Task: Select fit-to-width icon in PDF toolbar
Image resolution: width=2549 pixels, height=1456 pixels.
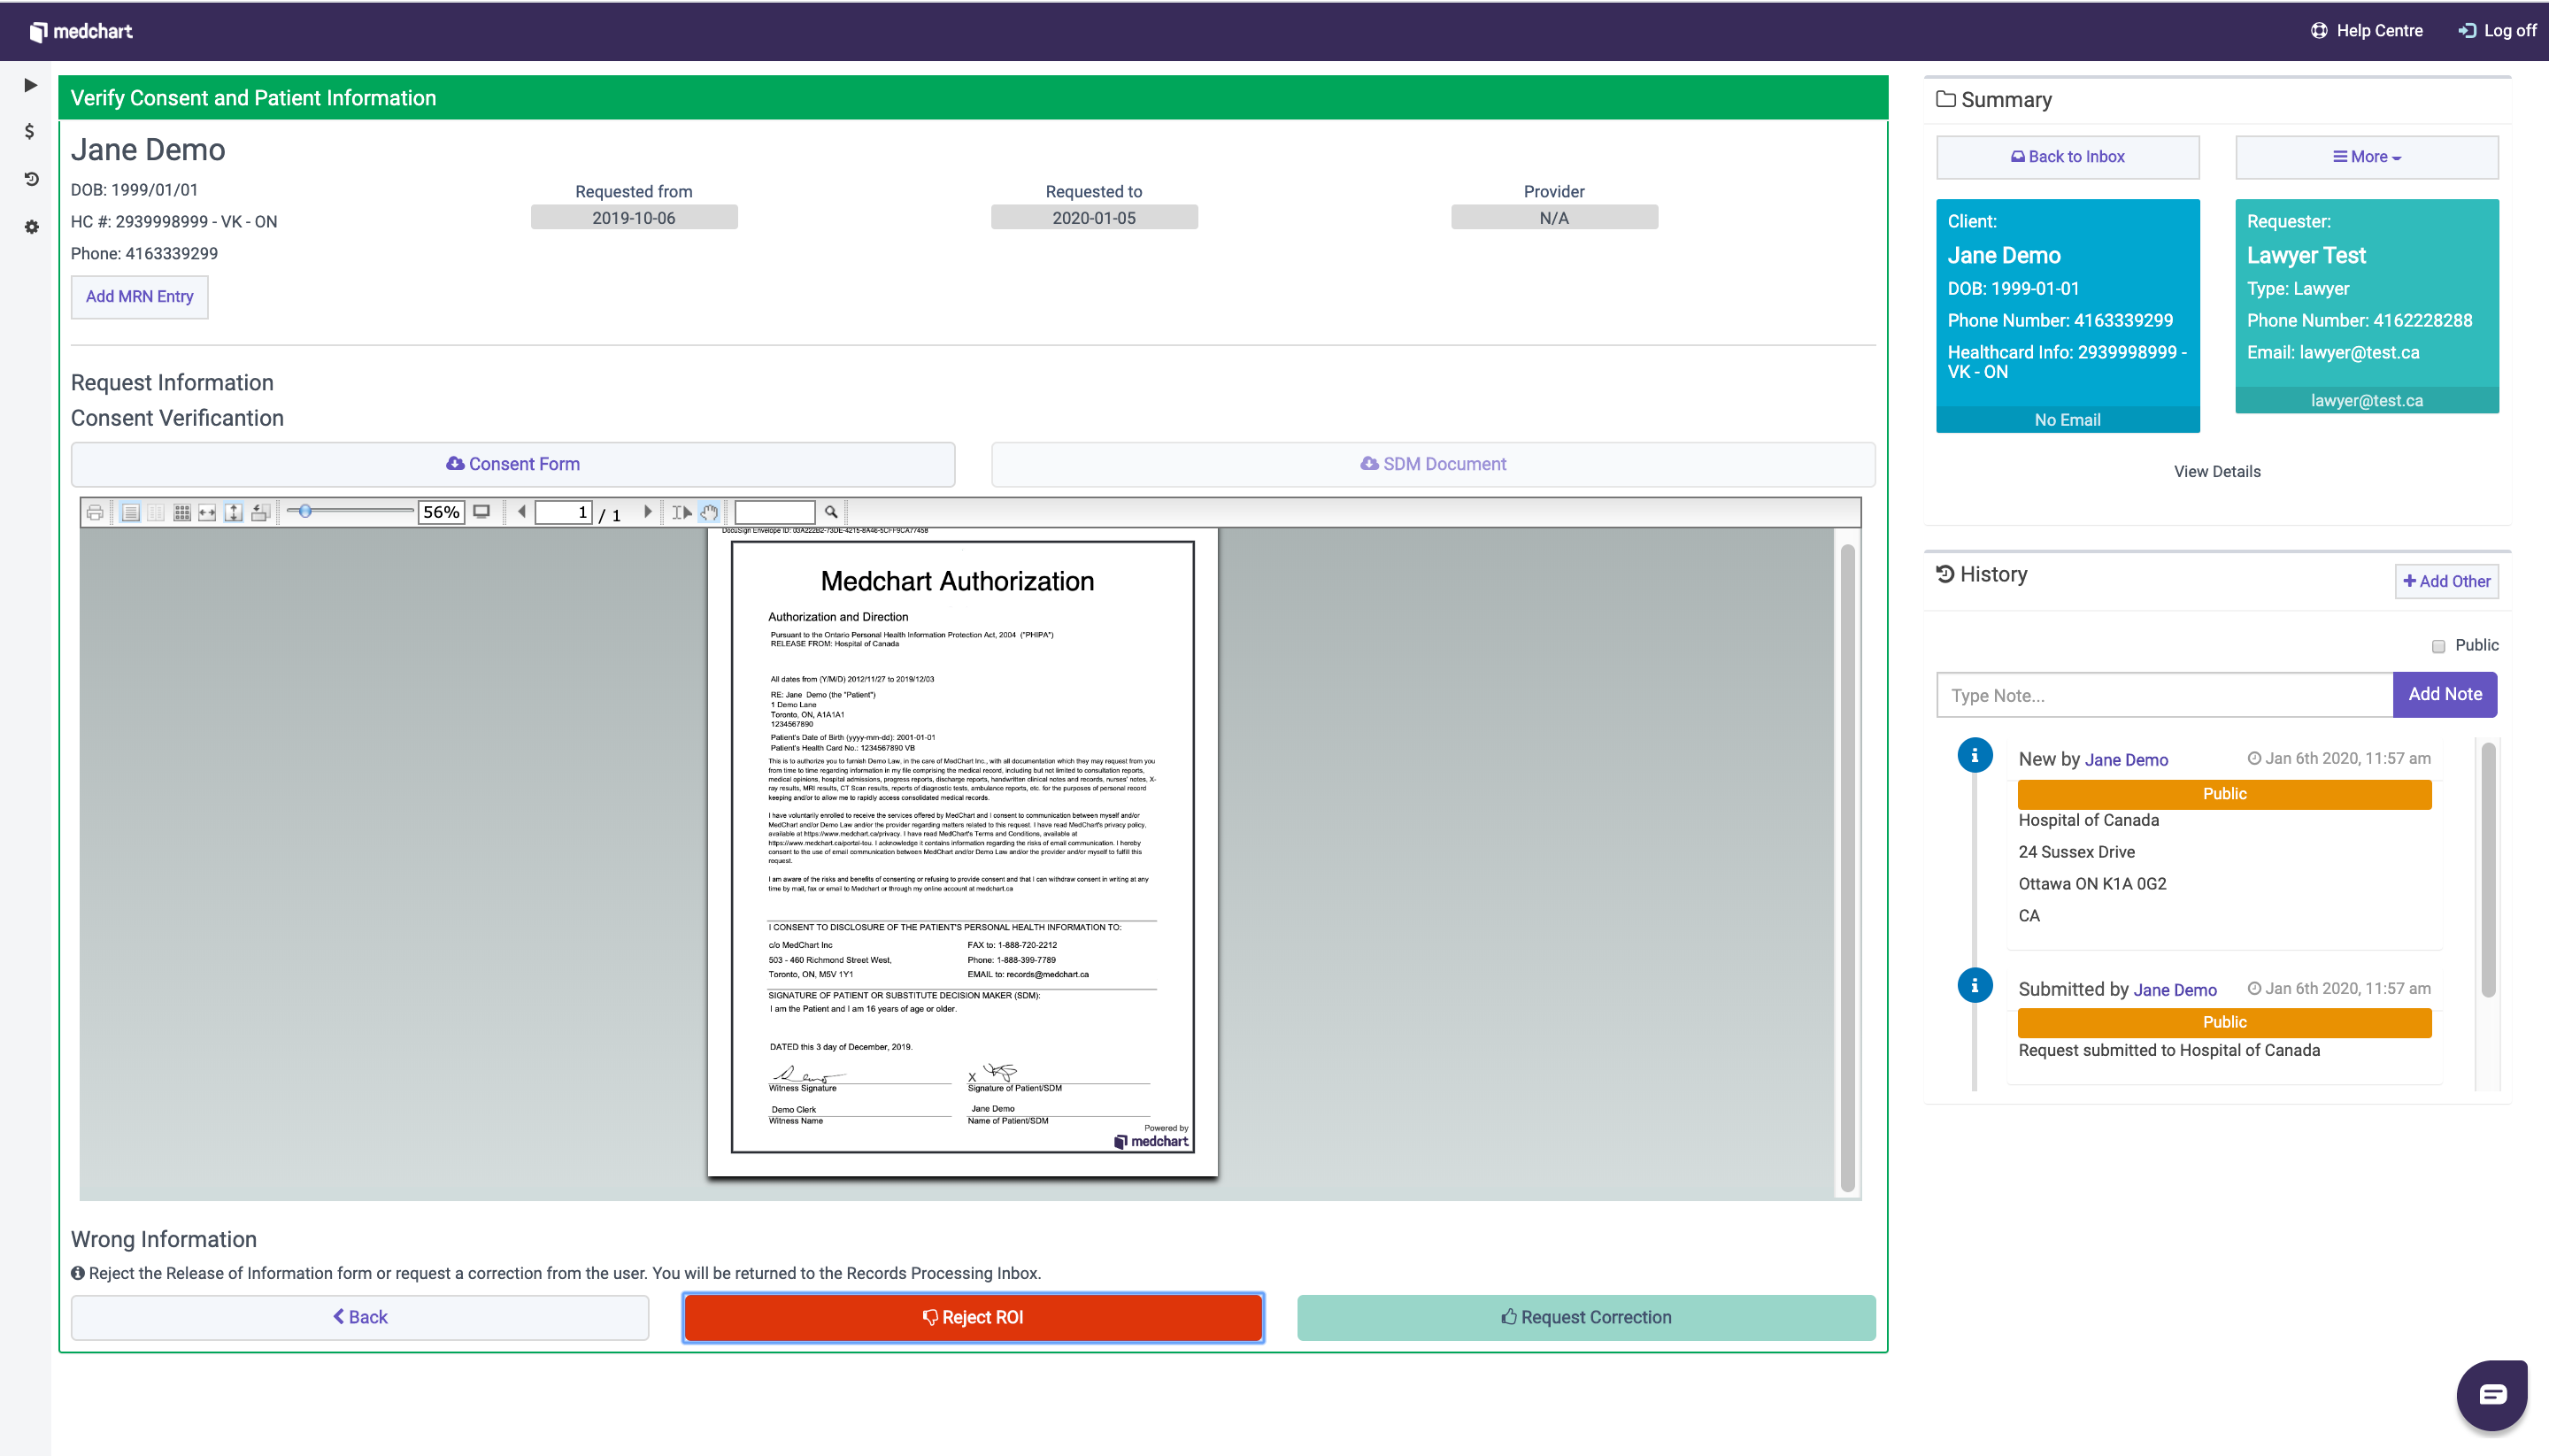Action: point(207,512)
